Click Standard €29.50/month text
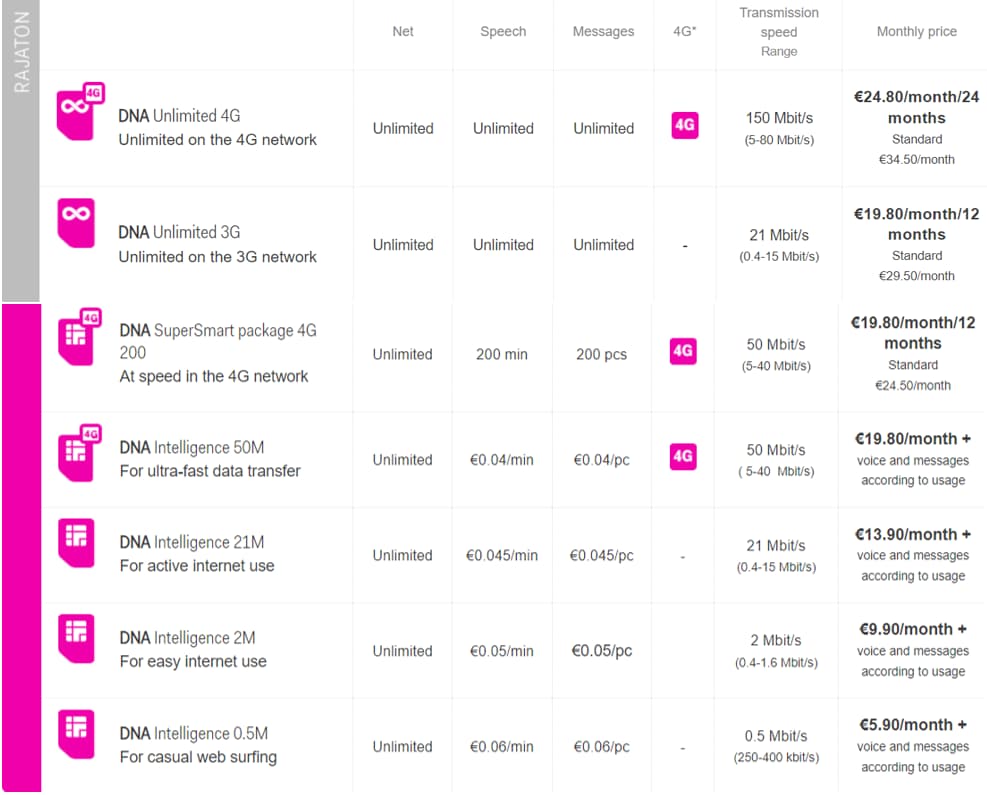987x795 pixels. click(x=916, y=266)
